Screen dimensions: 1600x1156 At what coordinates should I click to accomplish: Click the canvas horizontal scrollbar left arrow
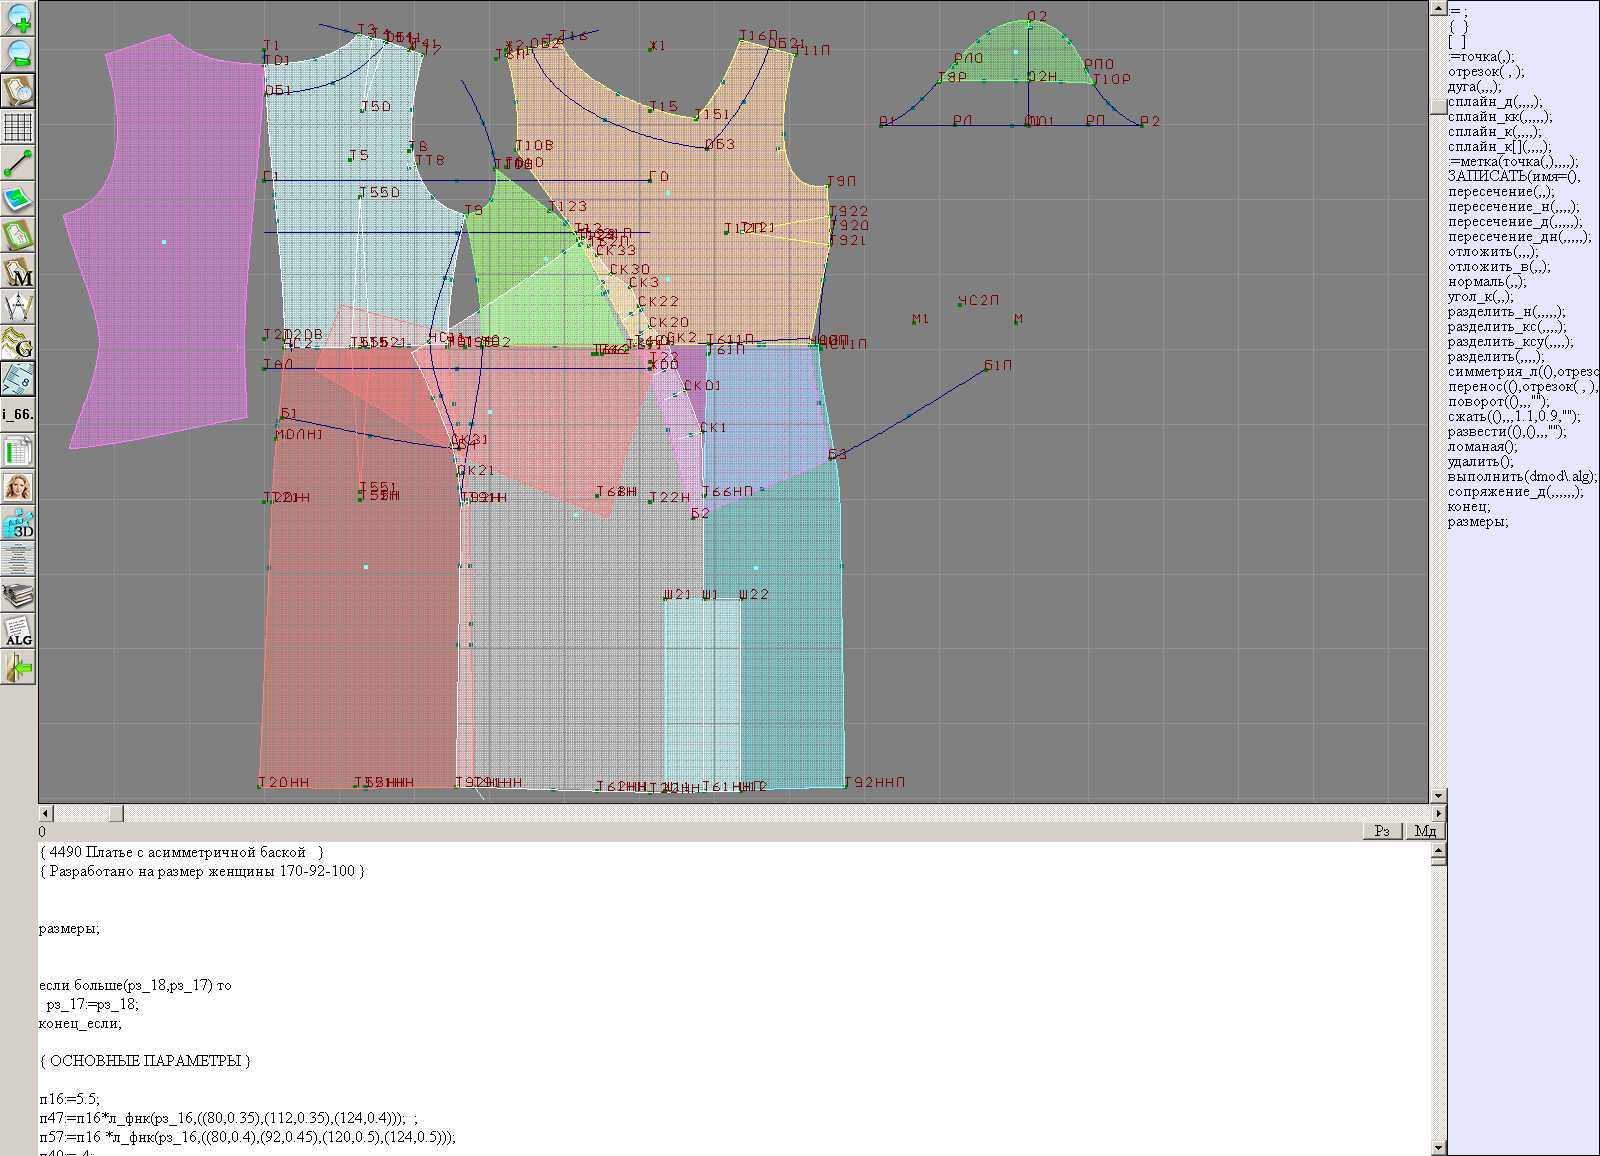click(x=44, y=814)
